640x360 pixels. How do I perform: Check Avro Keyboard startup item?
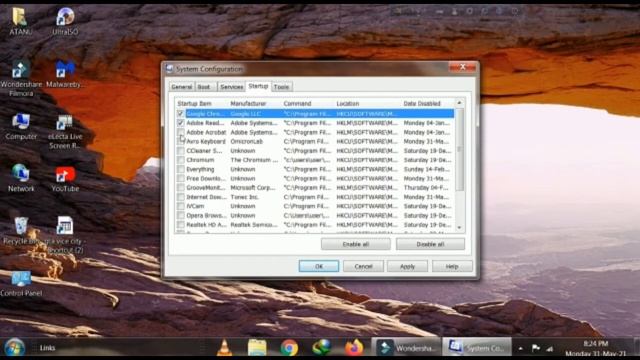(x=180, y=141)
